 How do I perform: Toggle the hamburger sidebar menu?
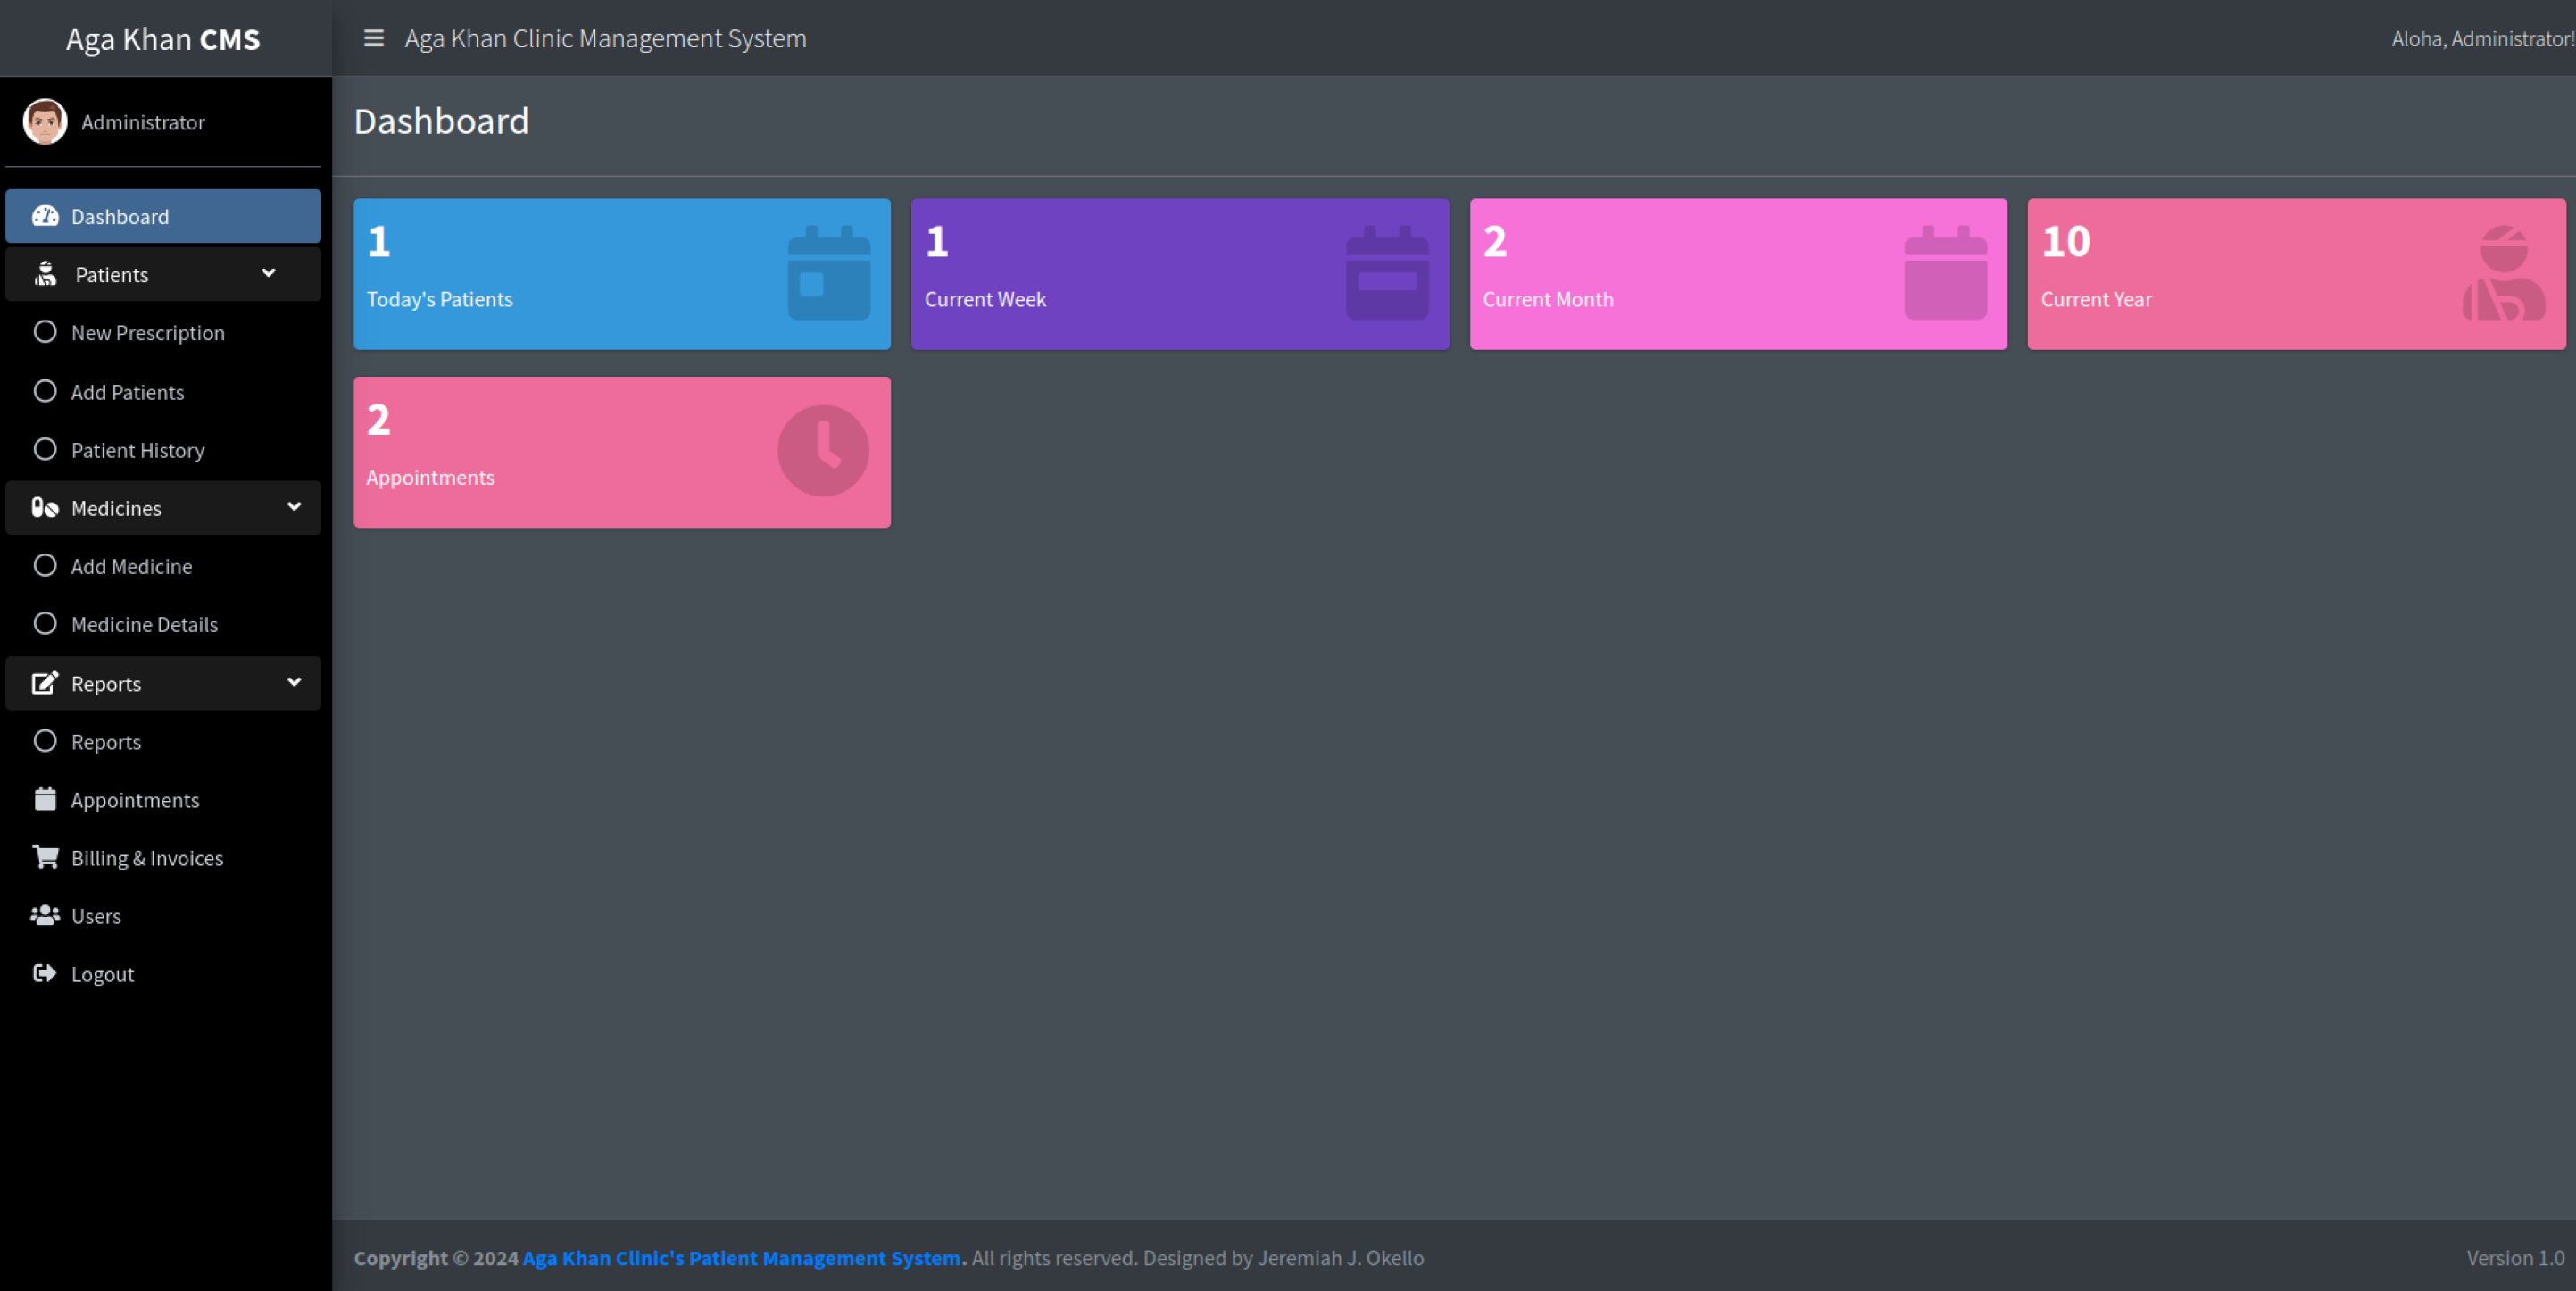(373, 38)
